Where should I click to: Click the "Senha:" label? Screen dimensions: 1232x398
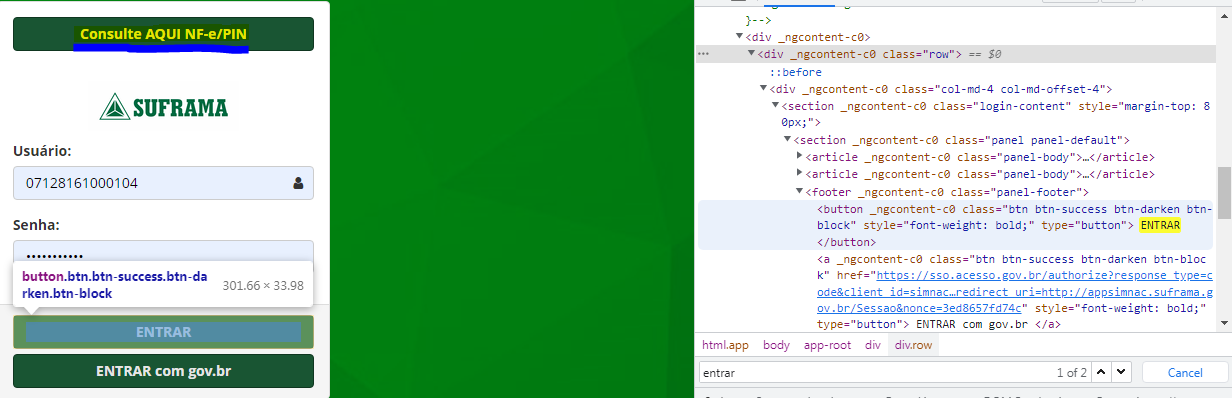point(37,225)
